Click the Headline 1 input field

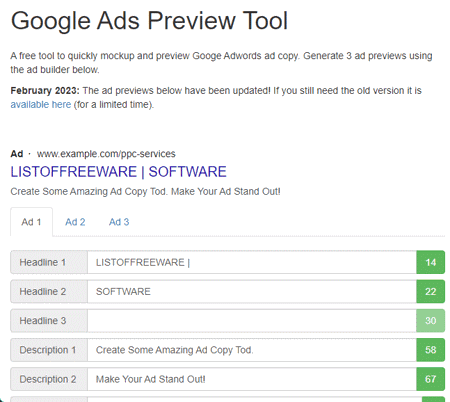[x=252, y=262]
